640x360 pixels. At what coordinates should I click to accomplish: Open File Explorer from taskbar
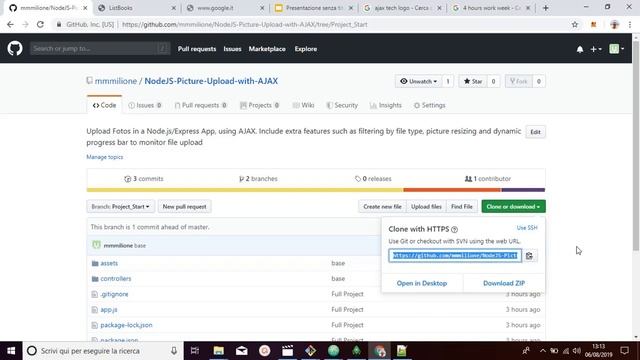[x=219, y=351]
